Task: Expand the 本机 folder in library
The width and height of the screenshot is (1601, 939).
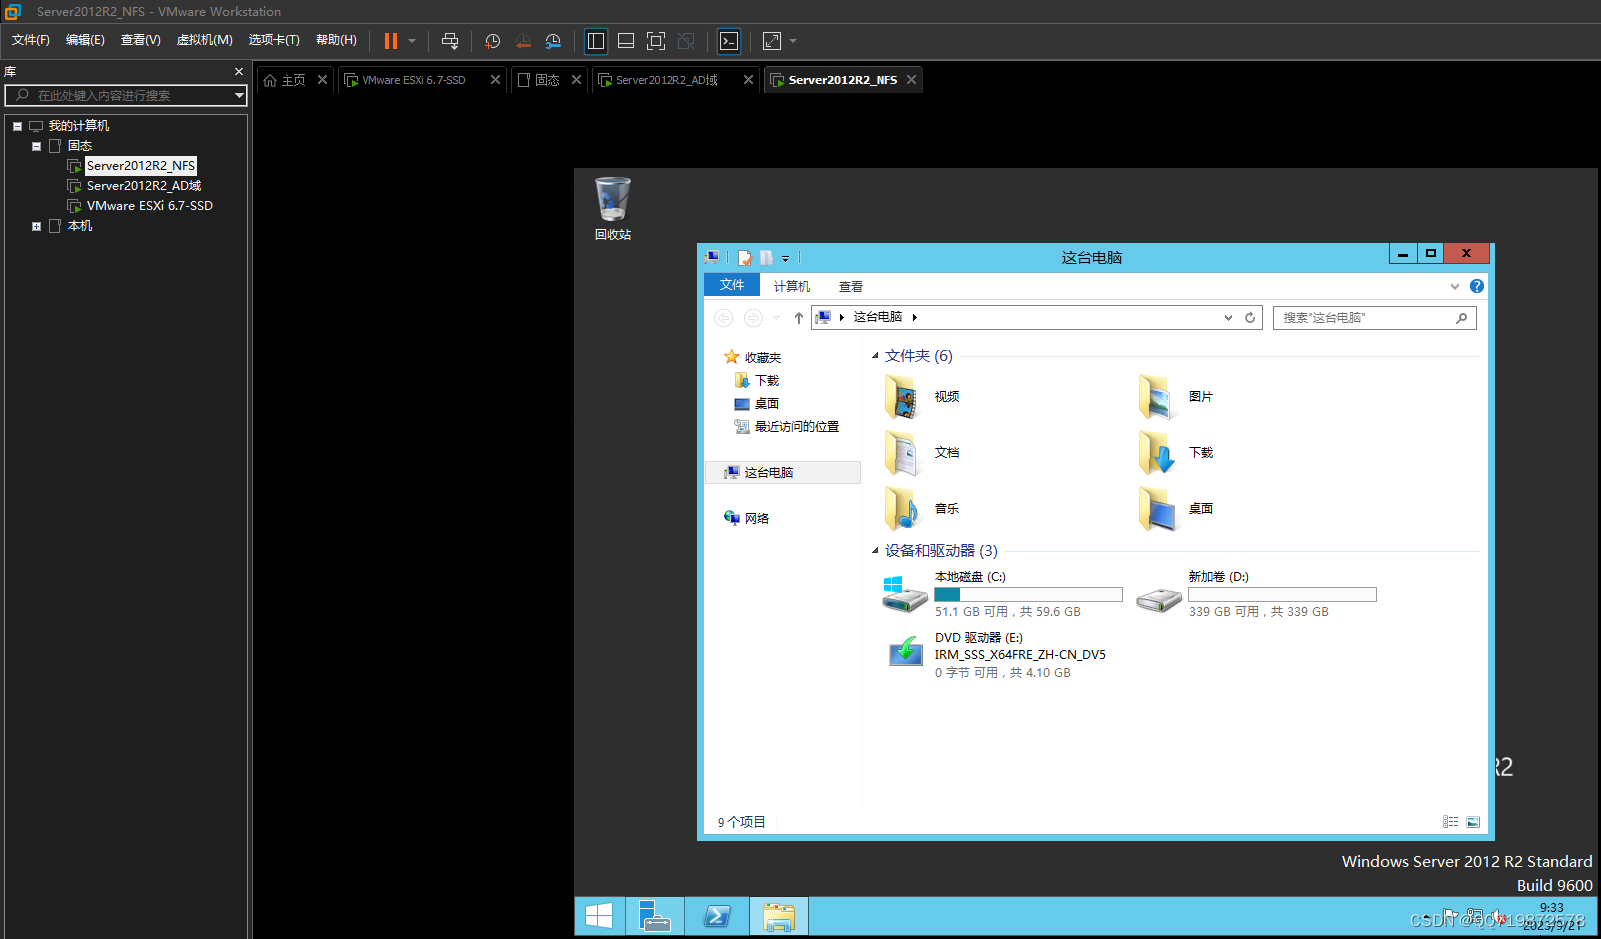Action: pos(37,226)
